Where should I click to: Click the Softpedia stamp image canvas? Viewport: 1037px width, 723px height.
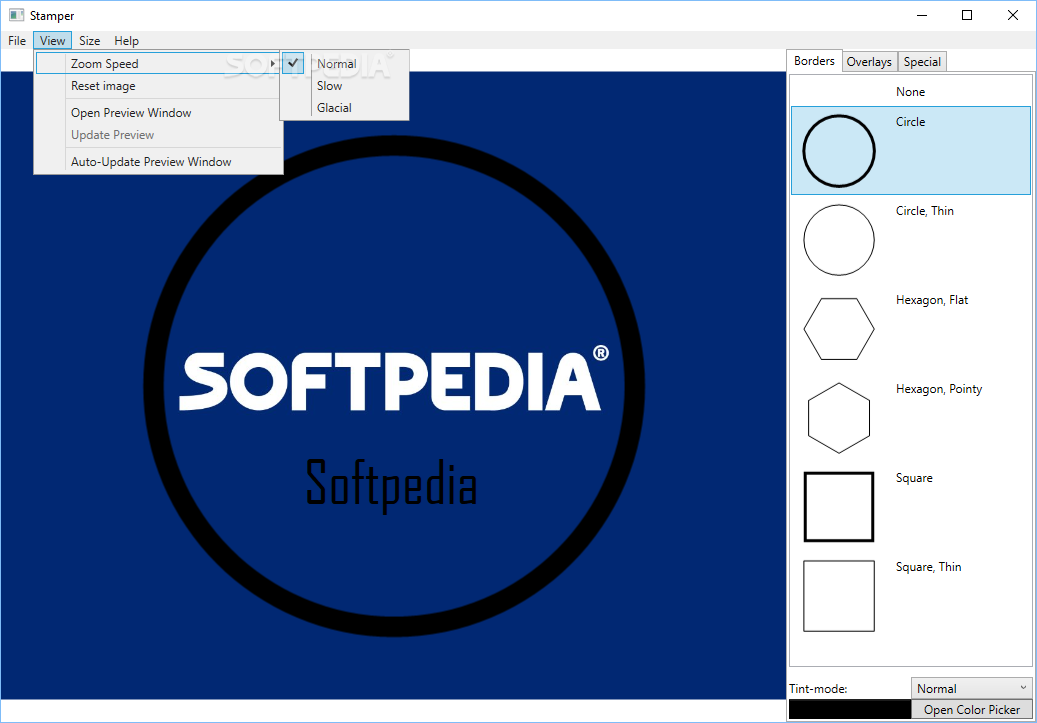tap(393, 385)
